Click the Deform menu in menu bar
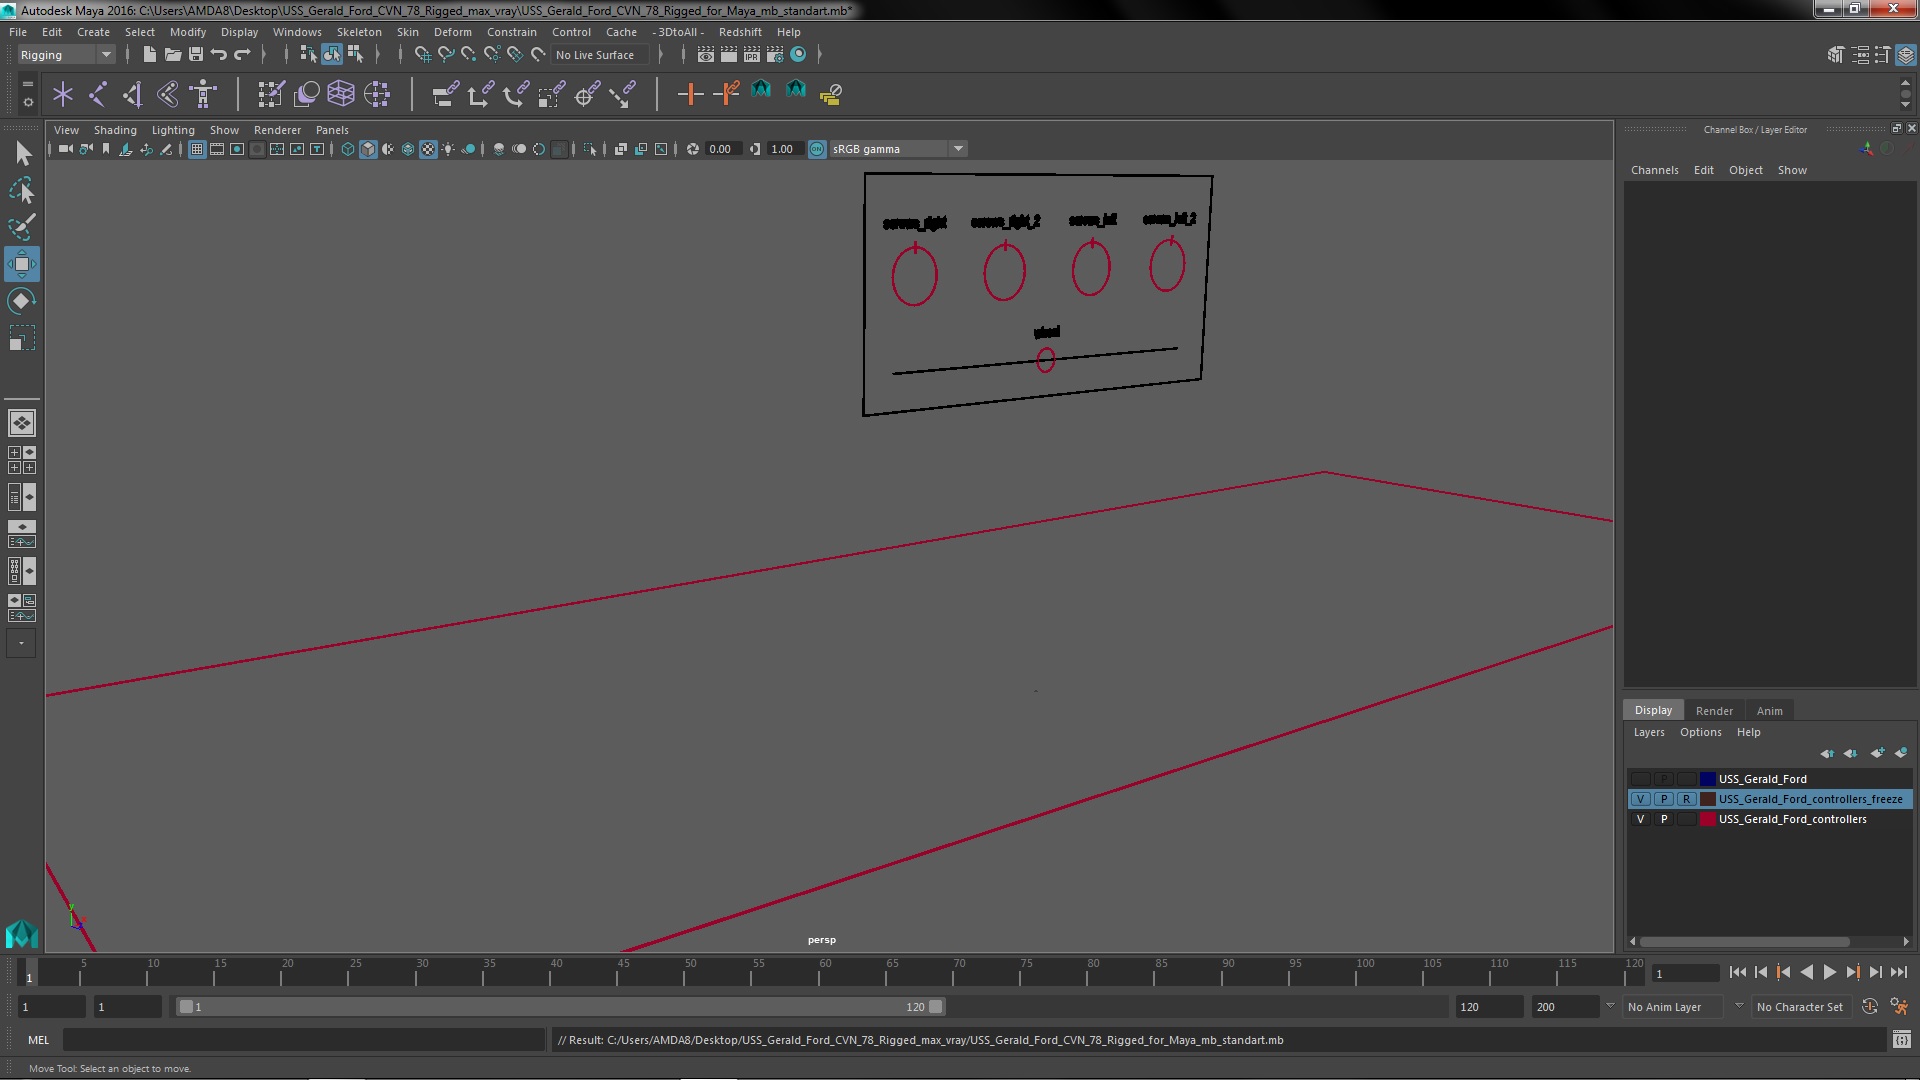The height and width of the screenshot is (1080, 1920). point(455,32)
